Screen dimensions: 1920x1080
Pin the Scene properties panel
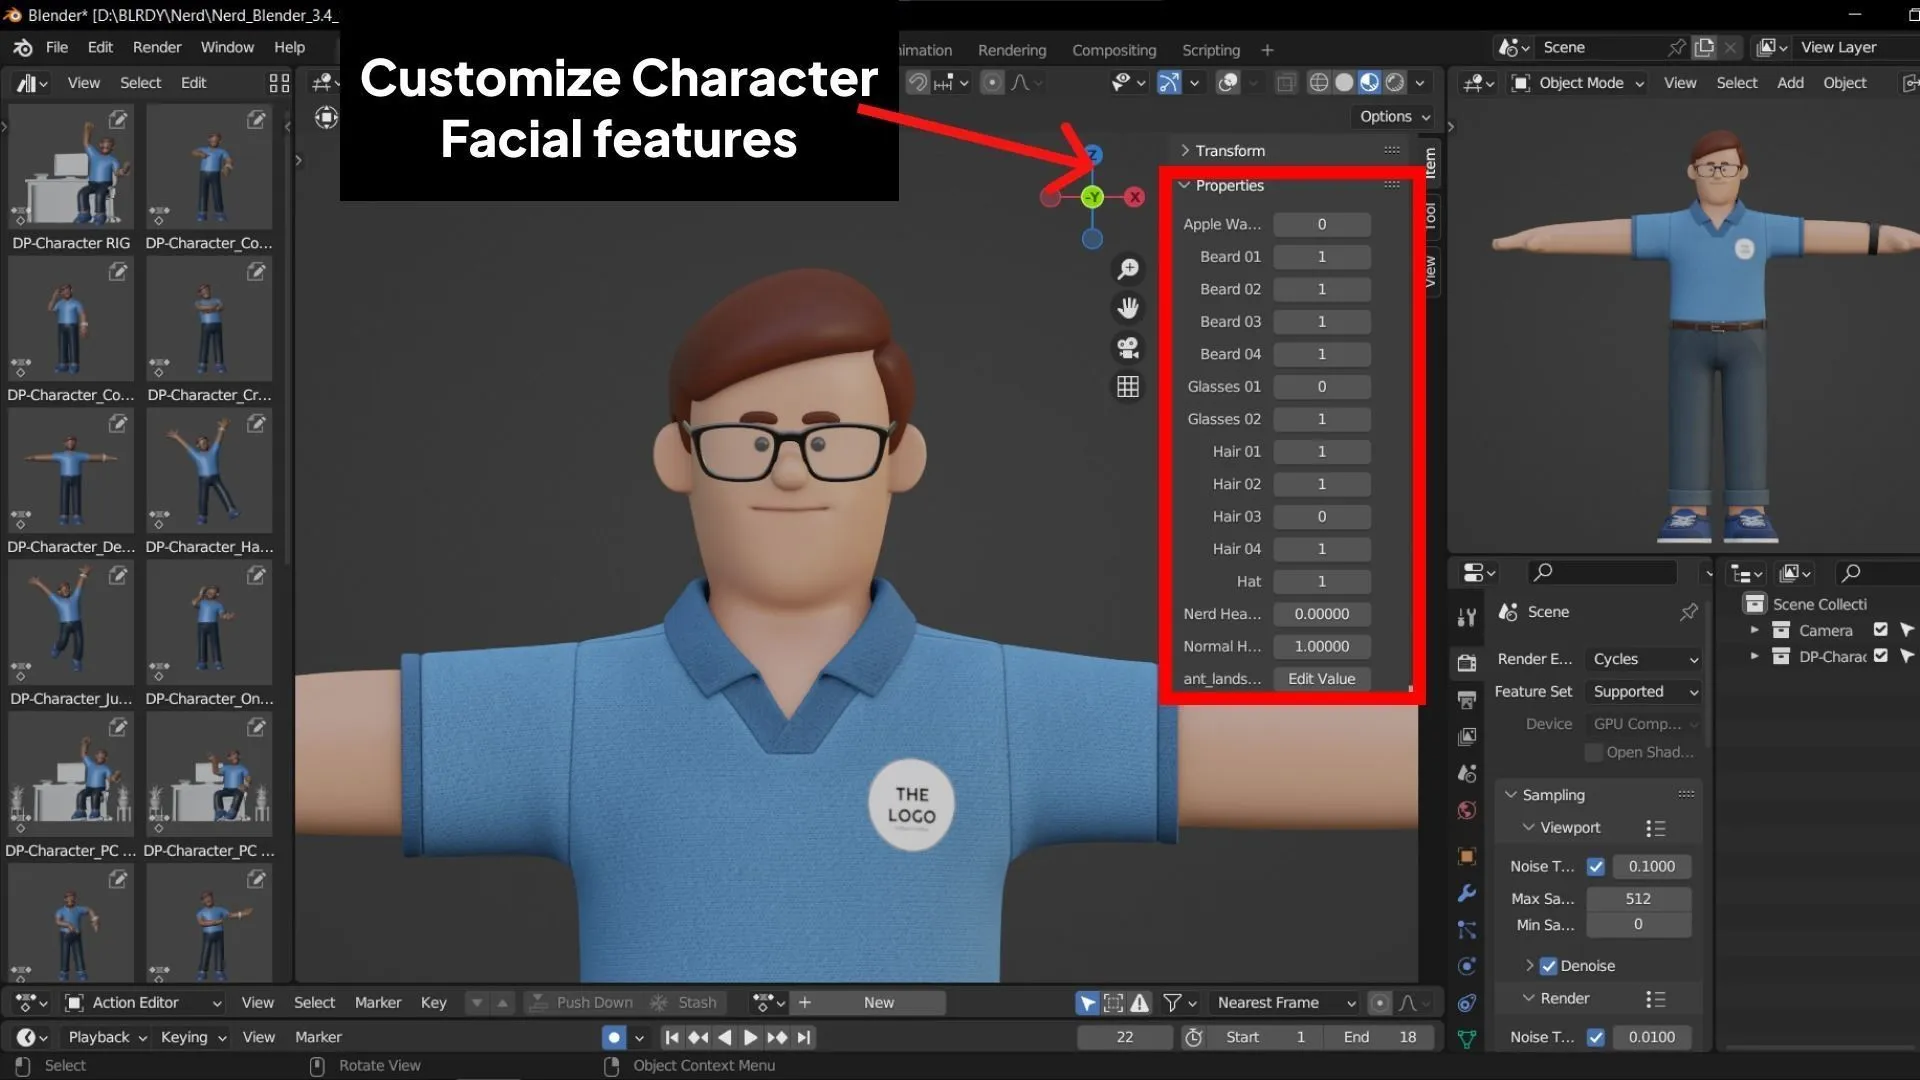point(1689,612)
